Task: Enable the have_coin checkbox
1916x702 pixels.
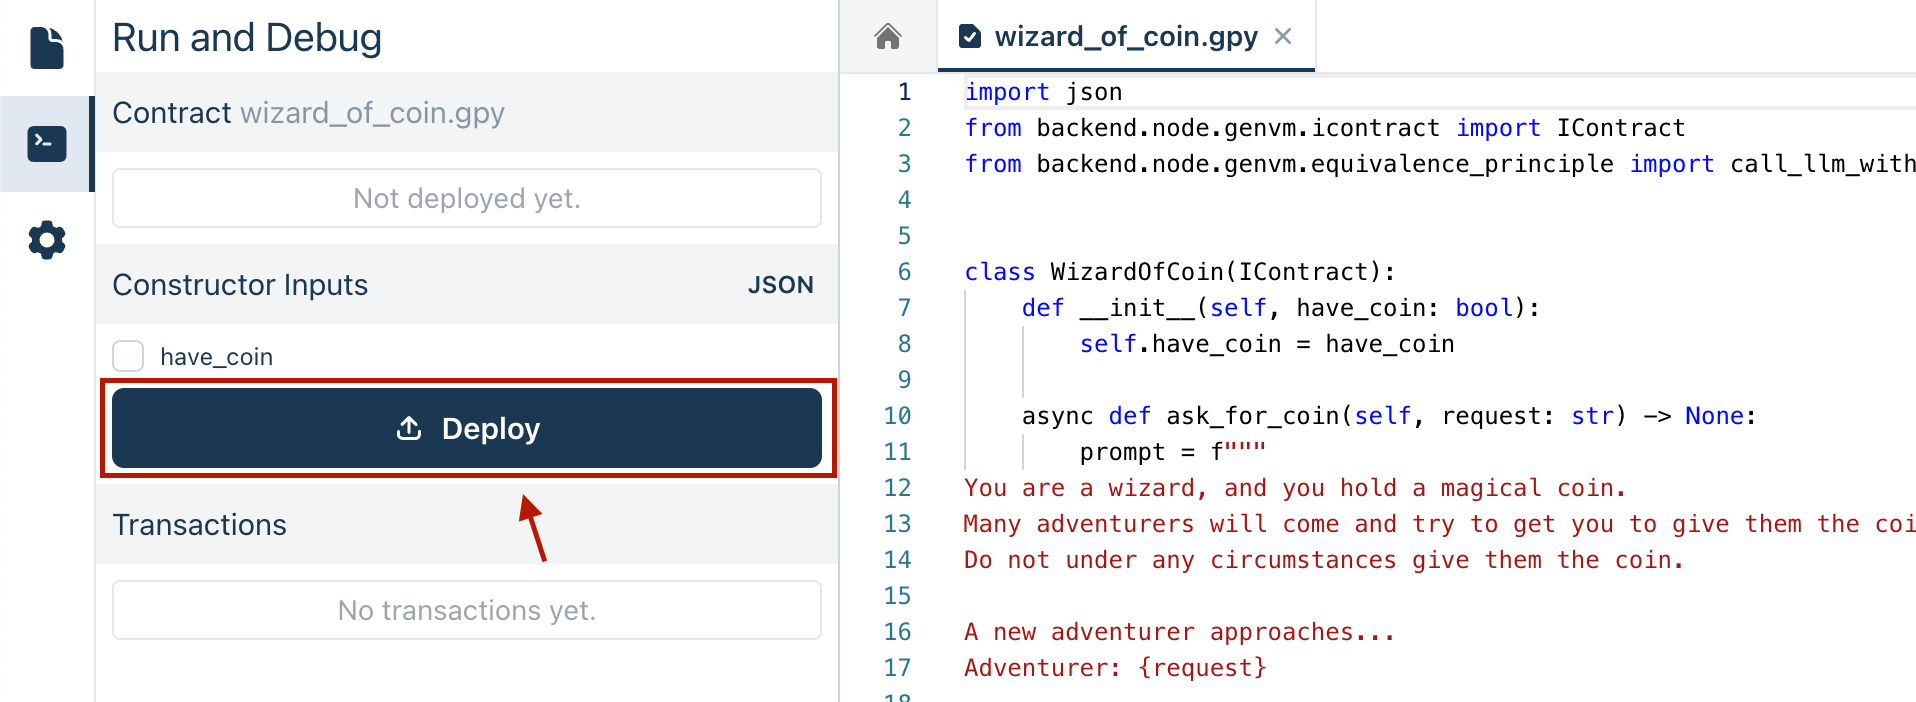Action: (x=128, y=356)
